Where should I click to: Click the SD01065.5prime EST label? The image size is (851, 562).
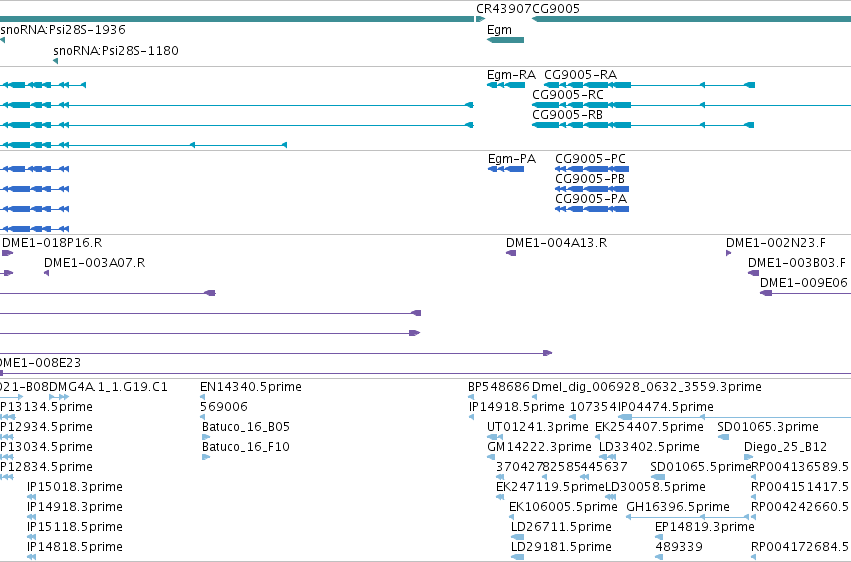[x=700, y=467]
